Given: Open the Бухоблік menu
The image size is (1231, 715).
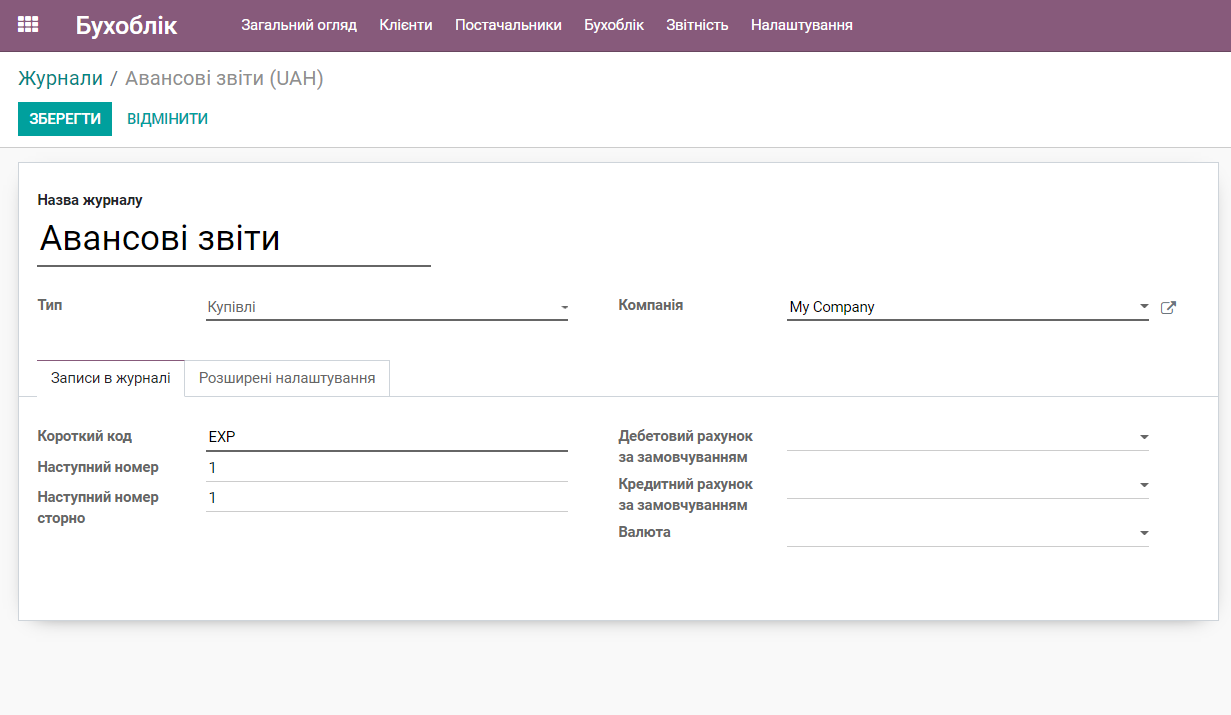Looking at the screenshot, I should tap(613, 25).
